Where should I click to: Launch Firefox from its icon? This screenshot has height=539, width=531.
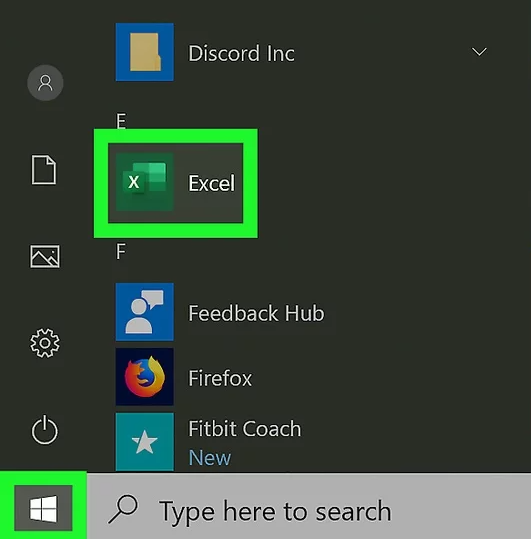pyautogui.click(x=145, y=377)
